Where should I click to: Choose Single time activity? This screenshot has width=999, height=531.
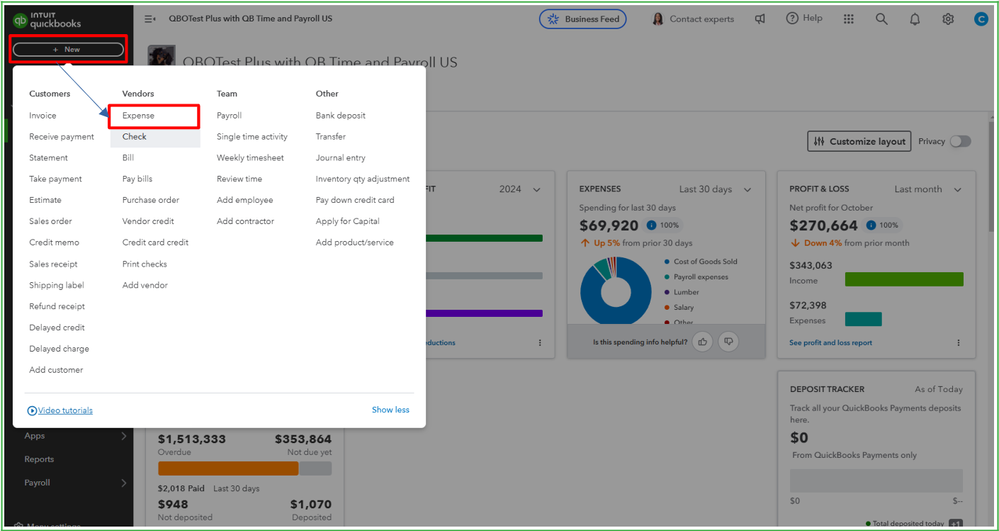[252, 136]
